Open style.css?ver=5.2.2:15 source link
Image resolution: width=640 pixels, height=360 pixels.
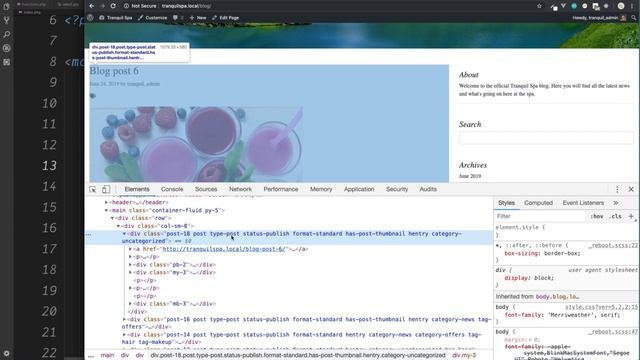point(601,307)
